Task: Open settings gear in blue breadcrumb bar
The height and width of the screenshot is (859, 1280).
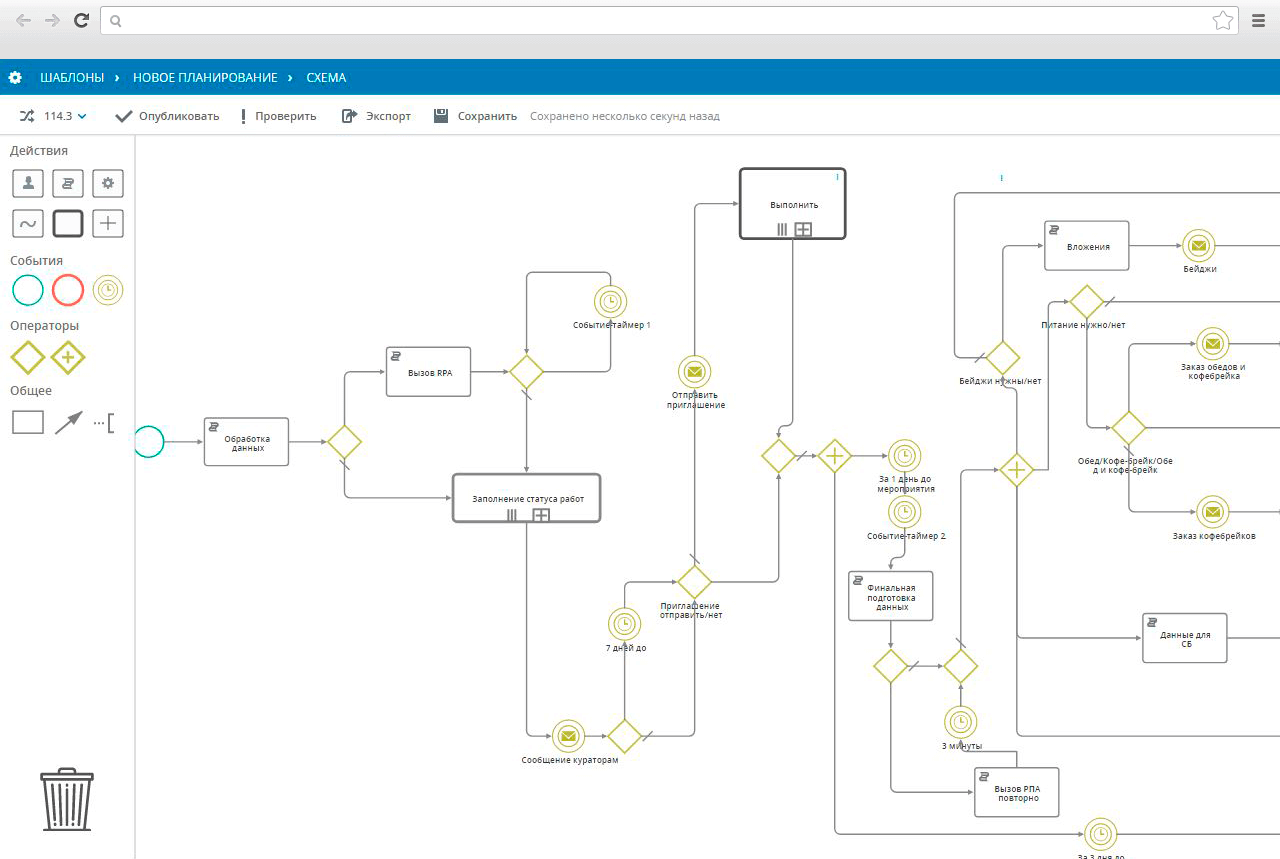Action: (x=15, y=77)
